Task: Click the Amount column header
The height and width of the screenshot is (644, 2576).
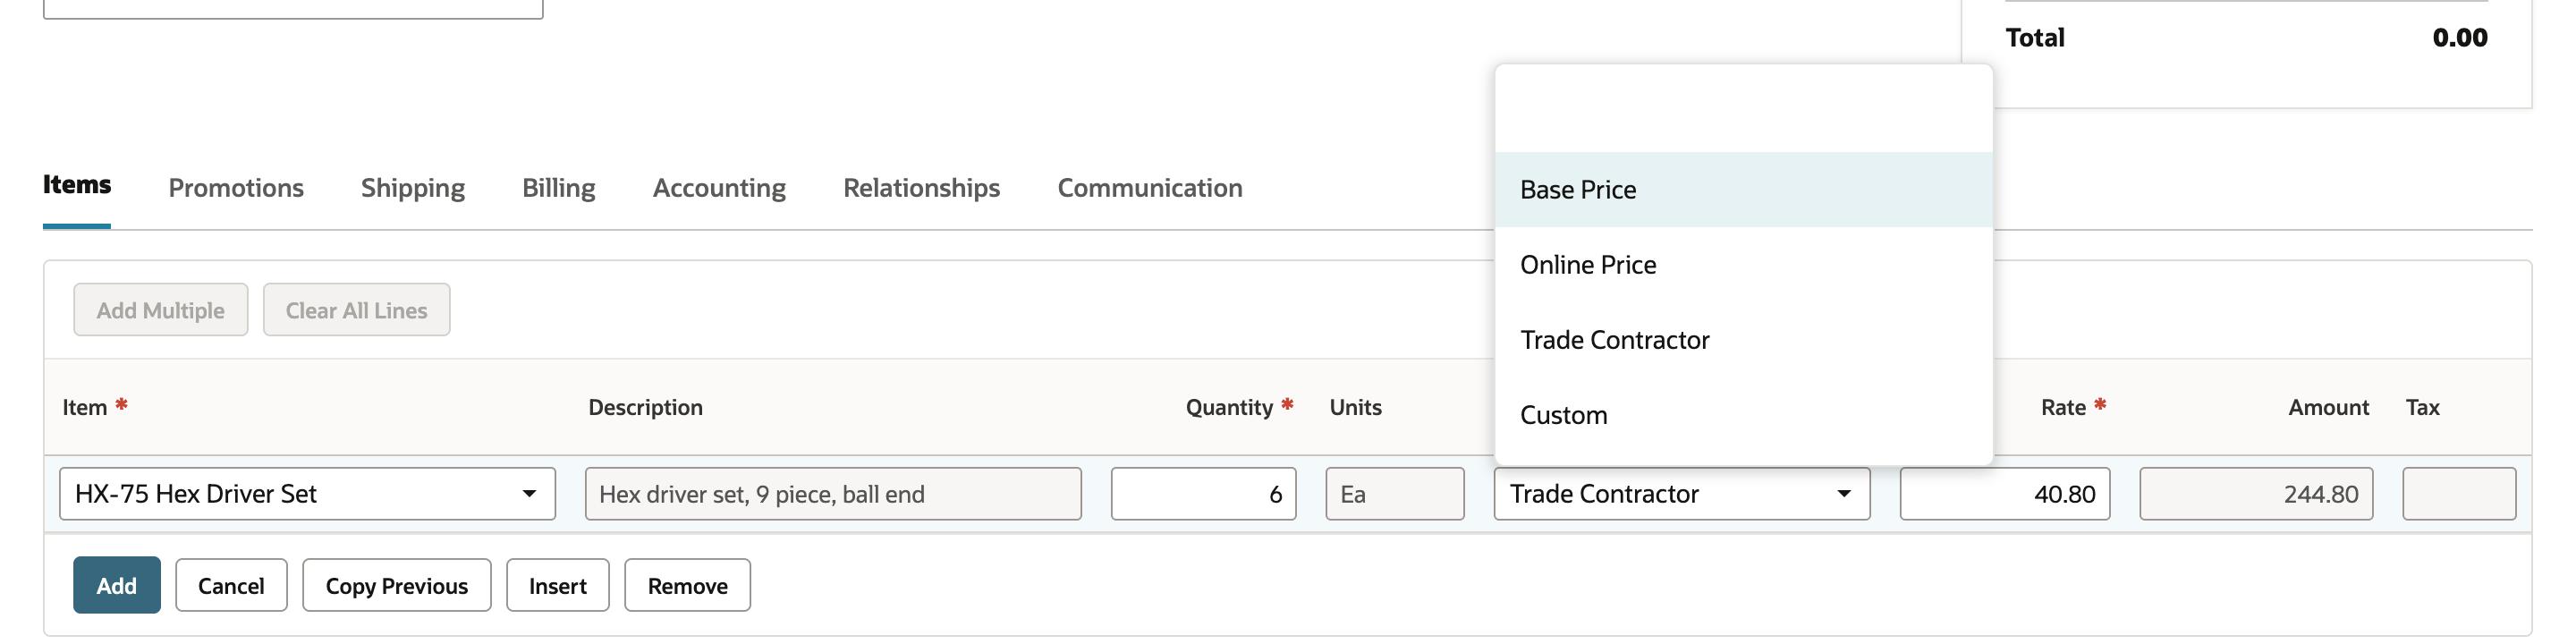Action: click(x=2329, y=408)
